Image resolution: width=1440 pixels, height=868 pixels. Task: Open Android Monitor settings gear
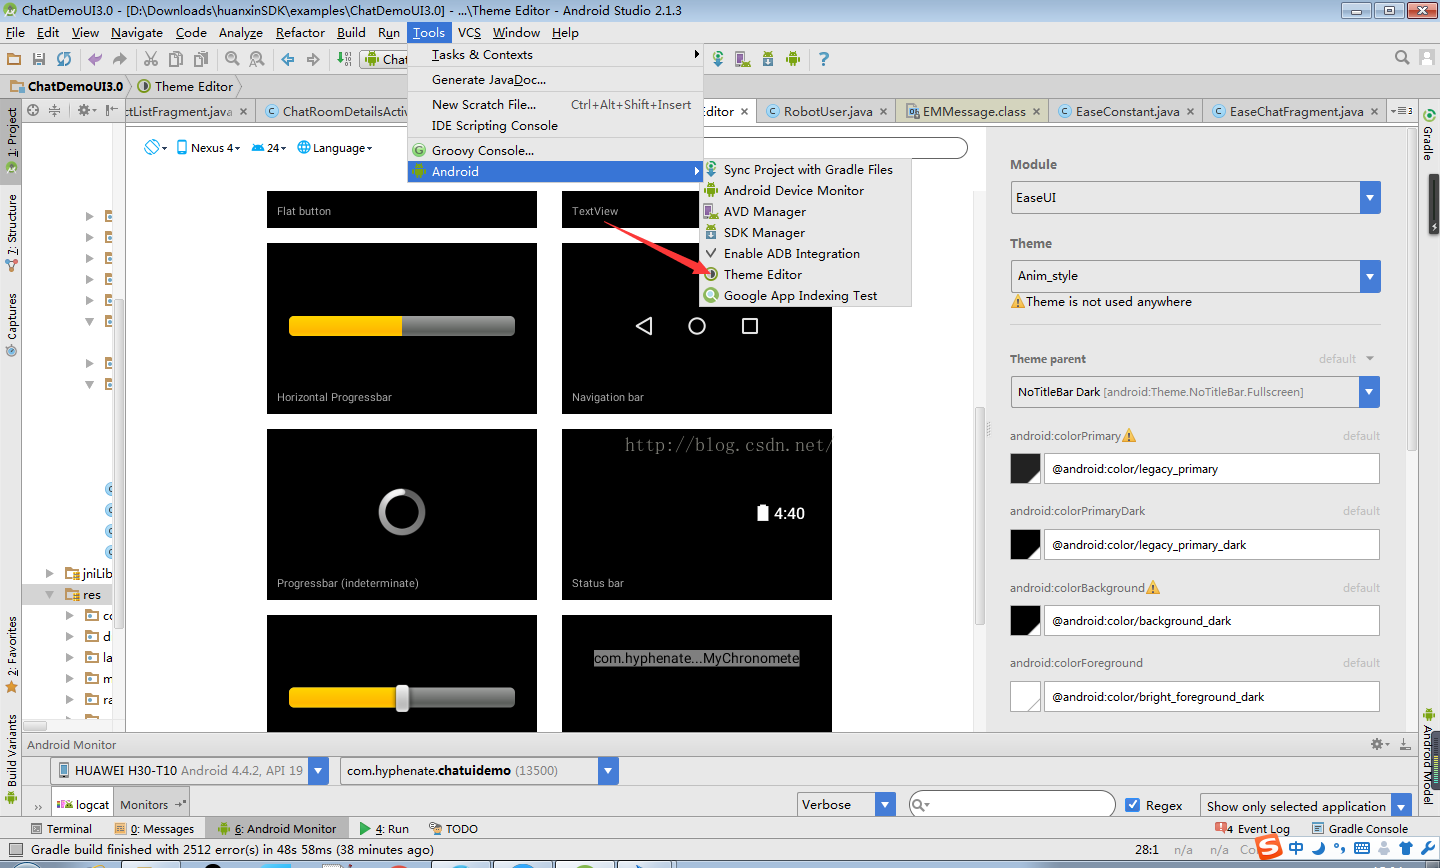coord(1379,744)
